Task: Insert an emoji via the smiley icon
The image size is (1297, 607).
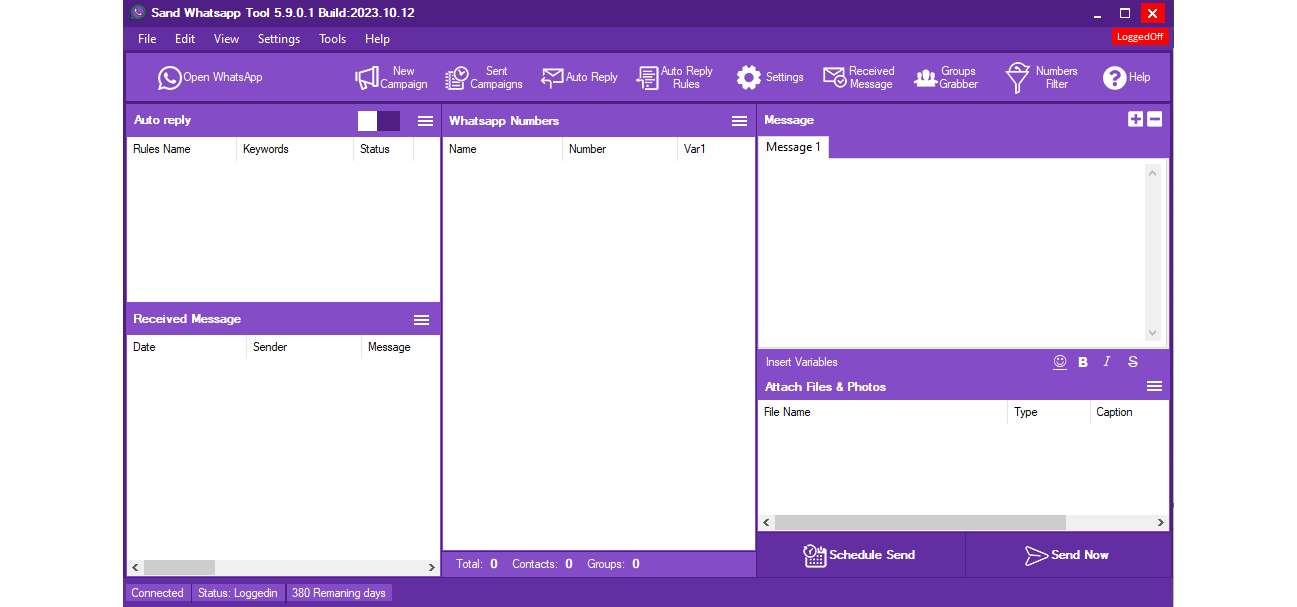Action: coord(1060,362)
